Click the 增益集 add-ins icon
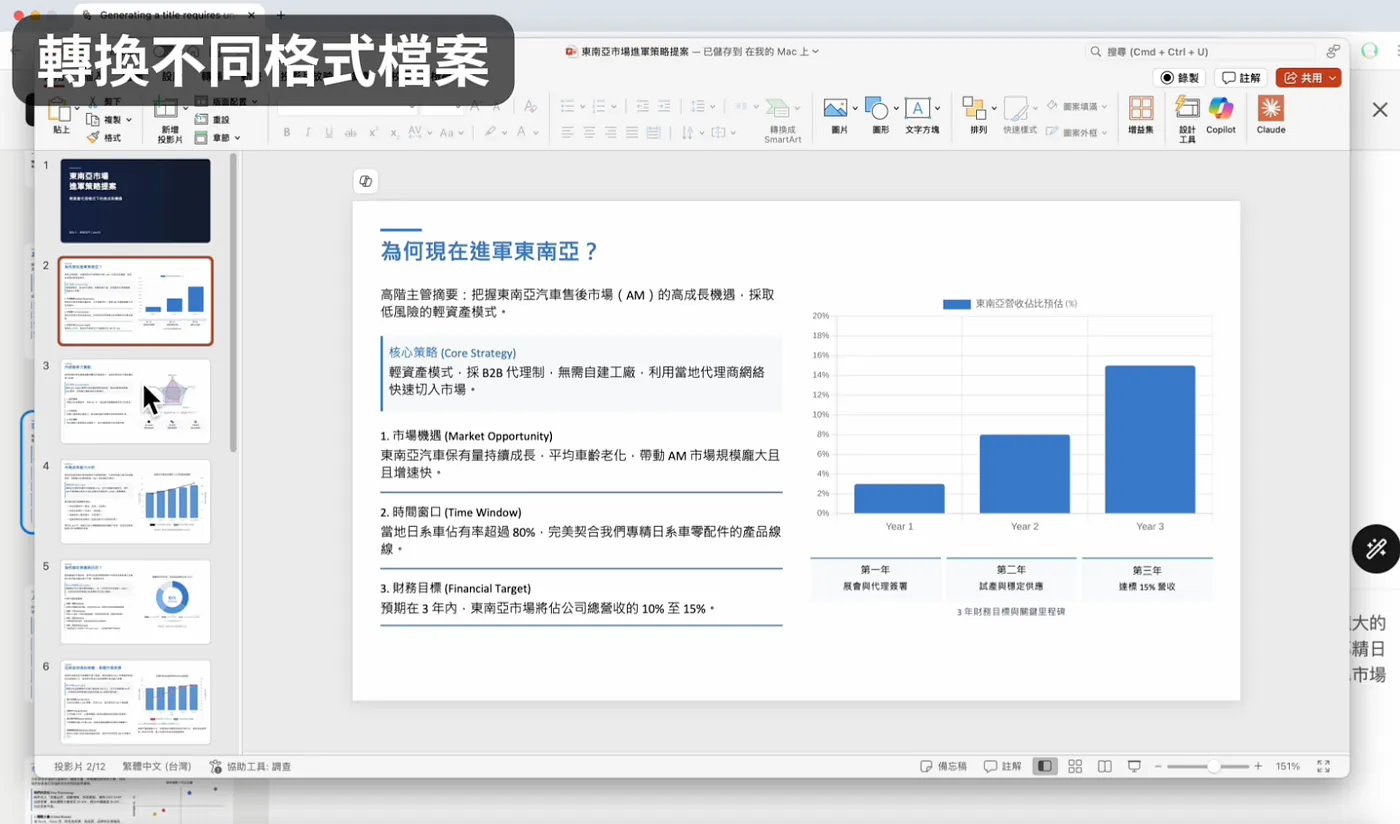The width and height of the screenshot is (1400, 824). coord(1140,108)
